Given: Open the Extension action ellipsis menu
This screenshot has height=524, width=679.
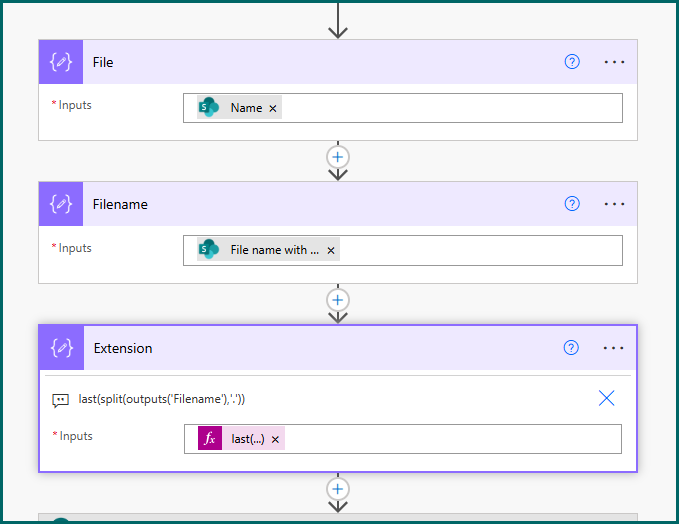Looking at the screenshot, I should (x=613, y=348).
